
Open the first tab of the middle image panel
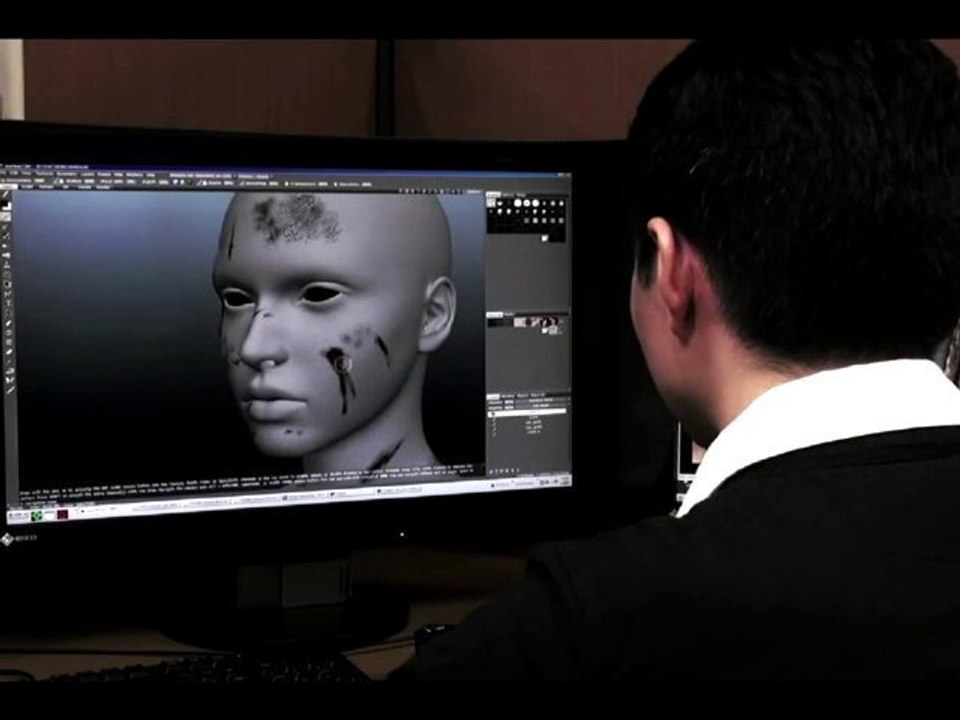click(x=494, y=315)
